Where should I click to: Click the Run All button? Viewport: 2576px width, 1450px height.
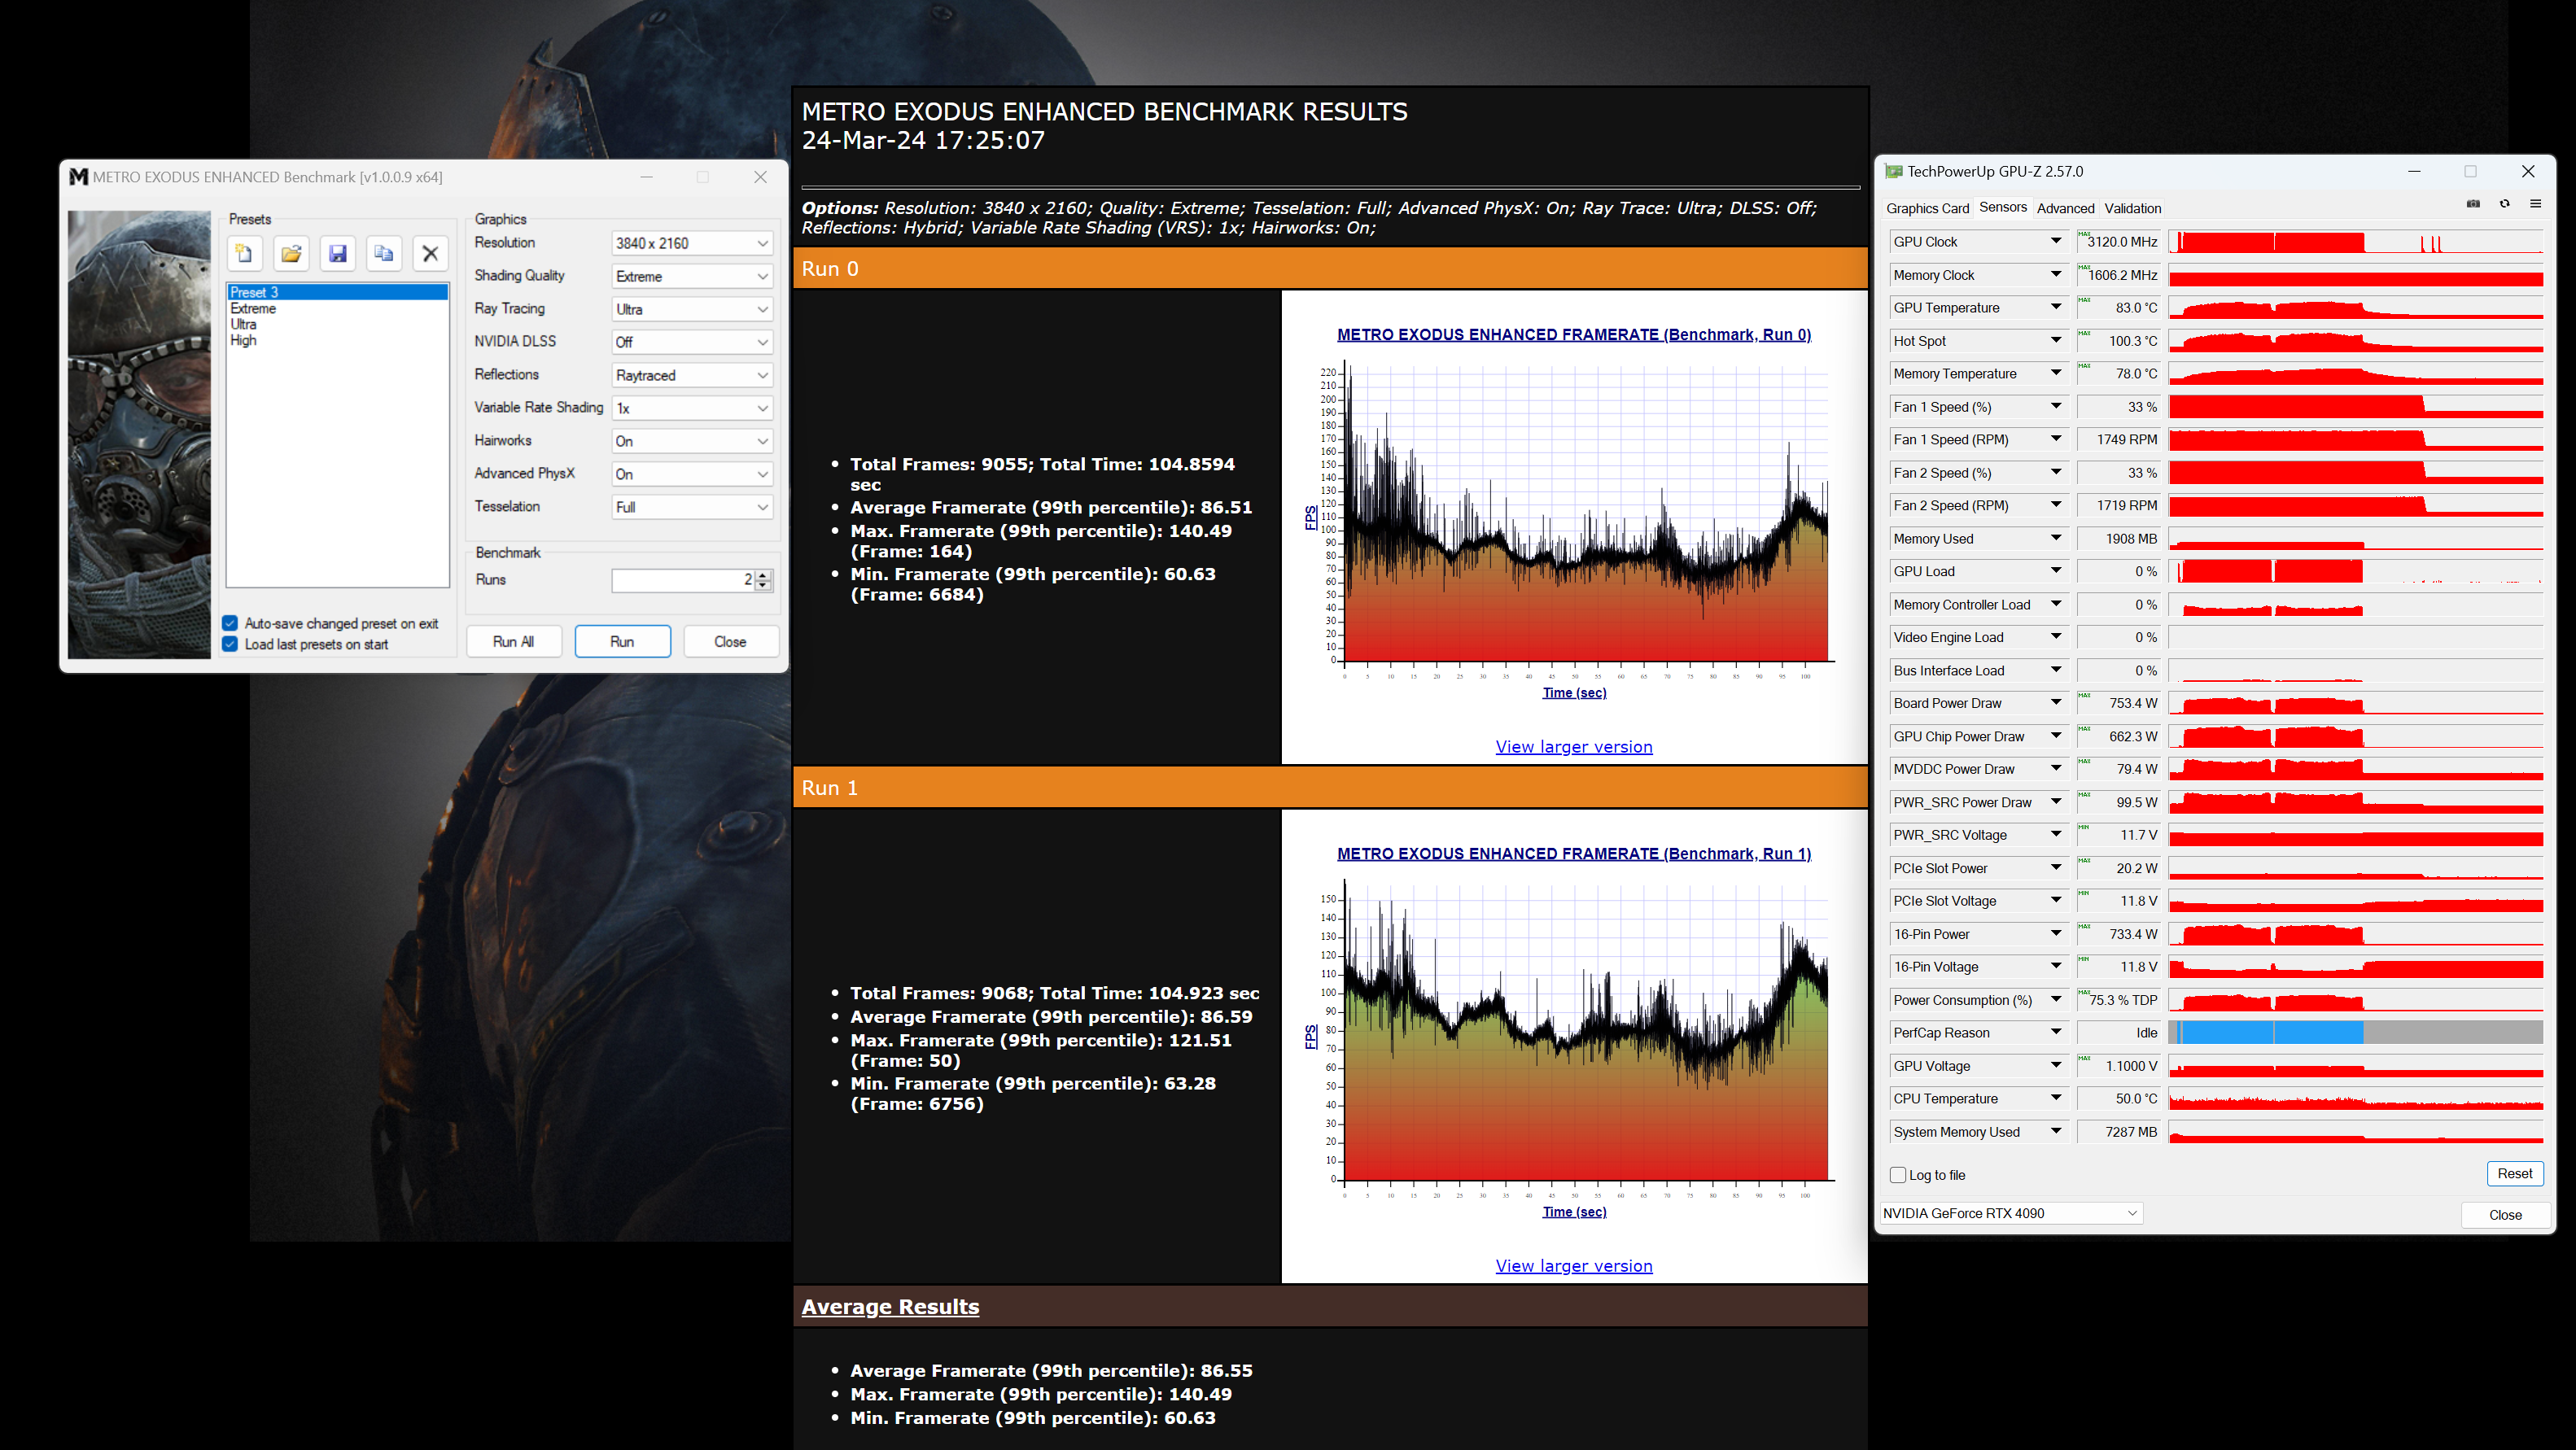tap(513, 642)
